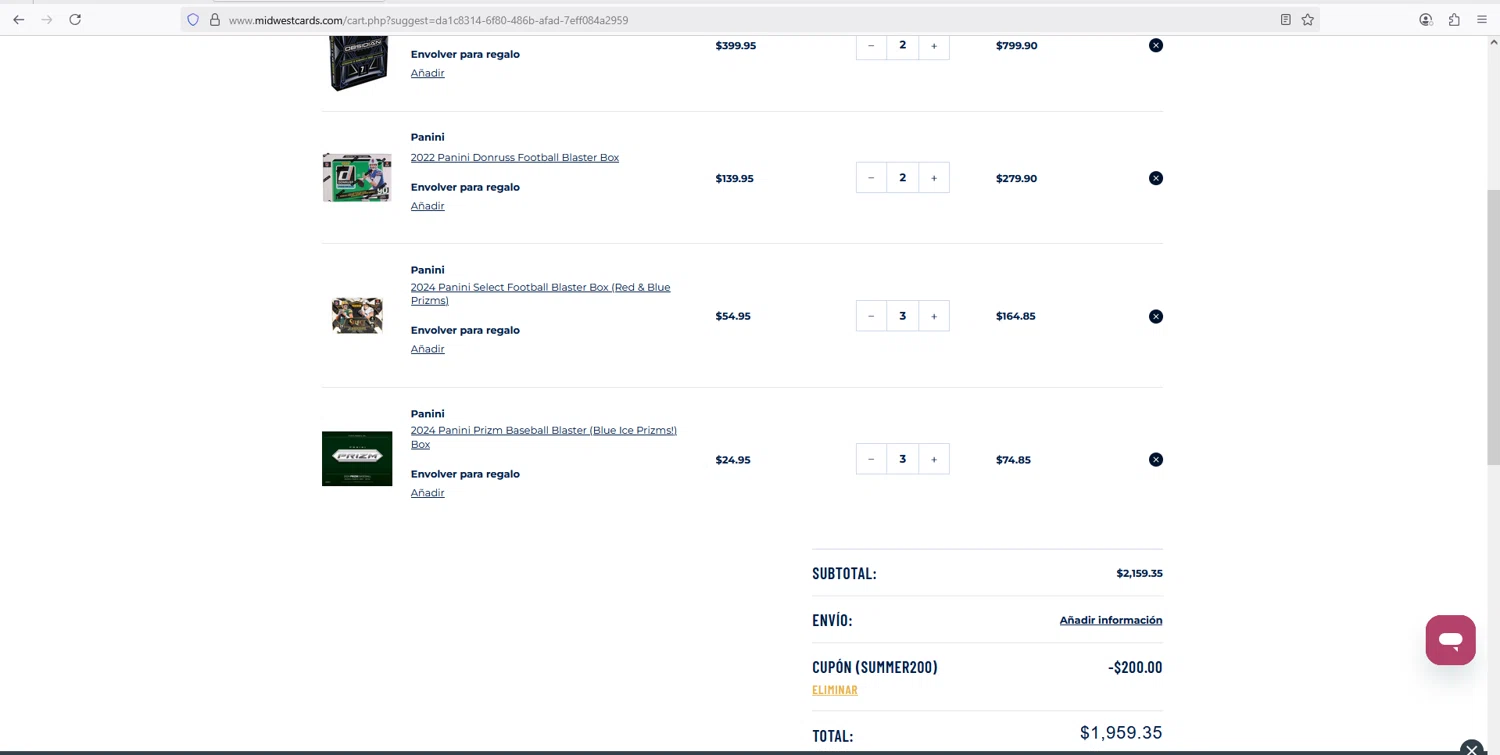Decrease quantity of Prizm Baseball Blaster Box

pyautogui.click(x=871, y=459)
